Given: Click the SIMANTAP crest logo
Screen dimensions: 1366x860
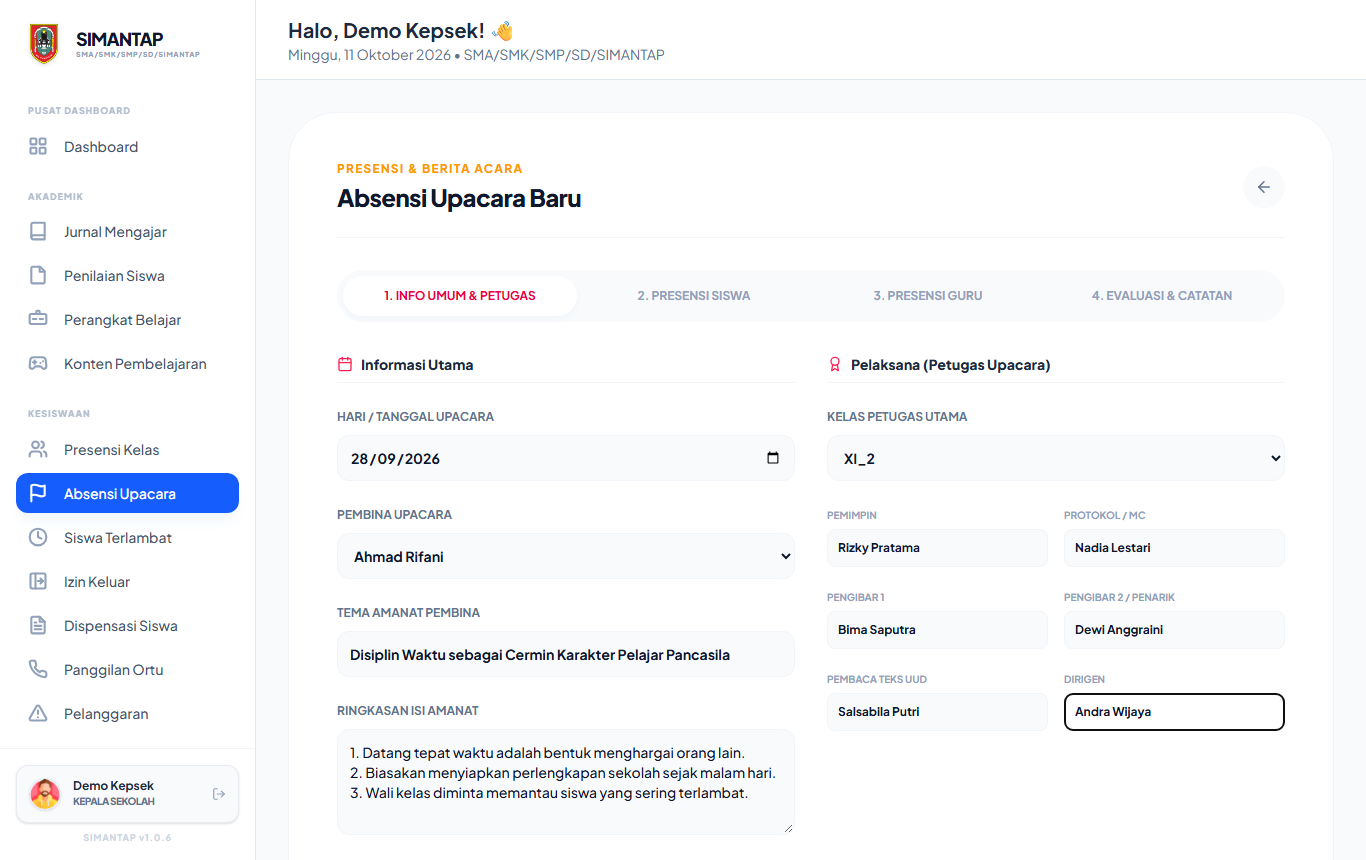Looking at the screenshot, I should [x=44, y=44].
